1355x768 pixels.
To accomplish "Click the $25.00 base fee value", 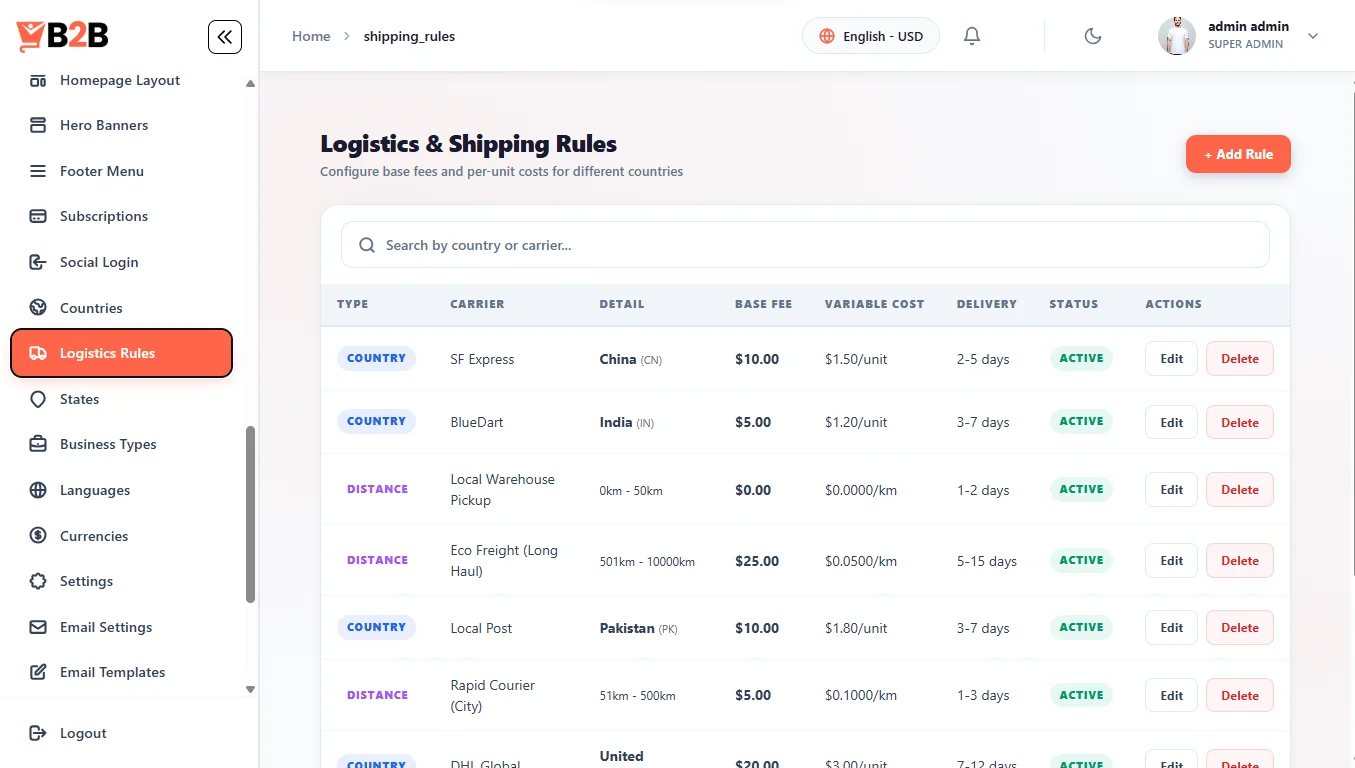I will [x=757, y=561].
